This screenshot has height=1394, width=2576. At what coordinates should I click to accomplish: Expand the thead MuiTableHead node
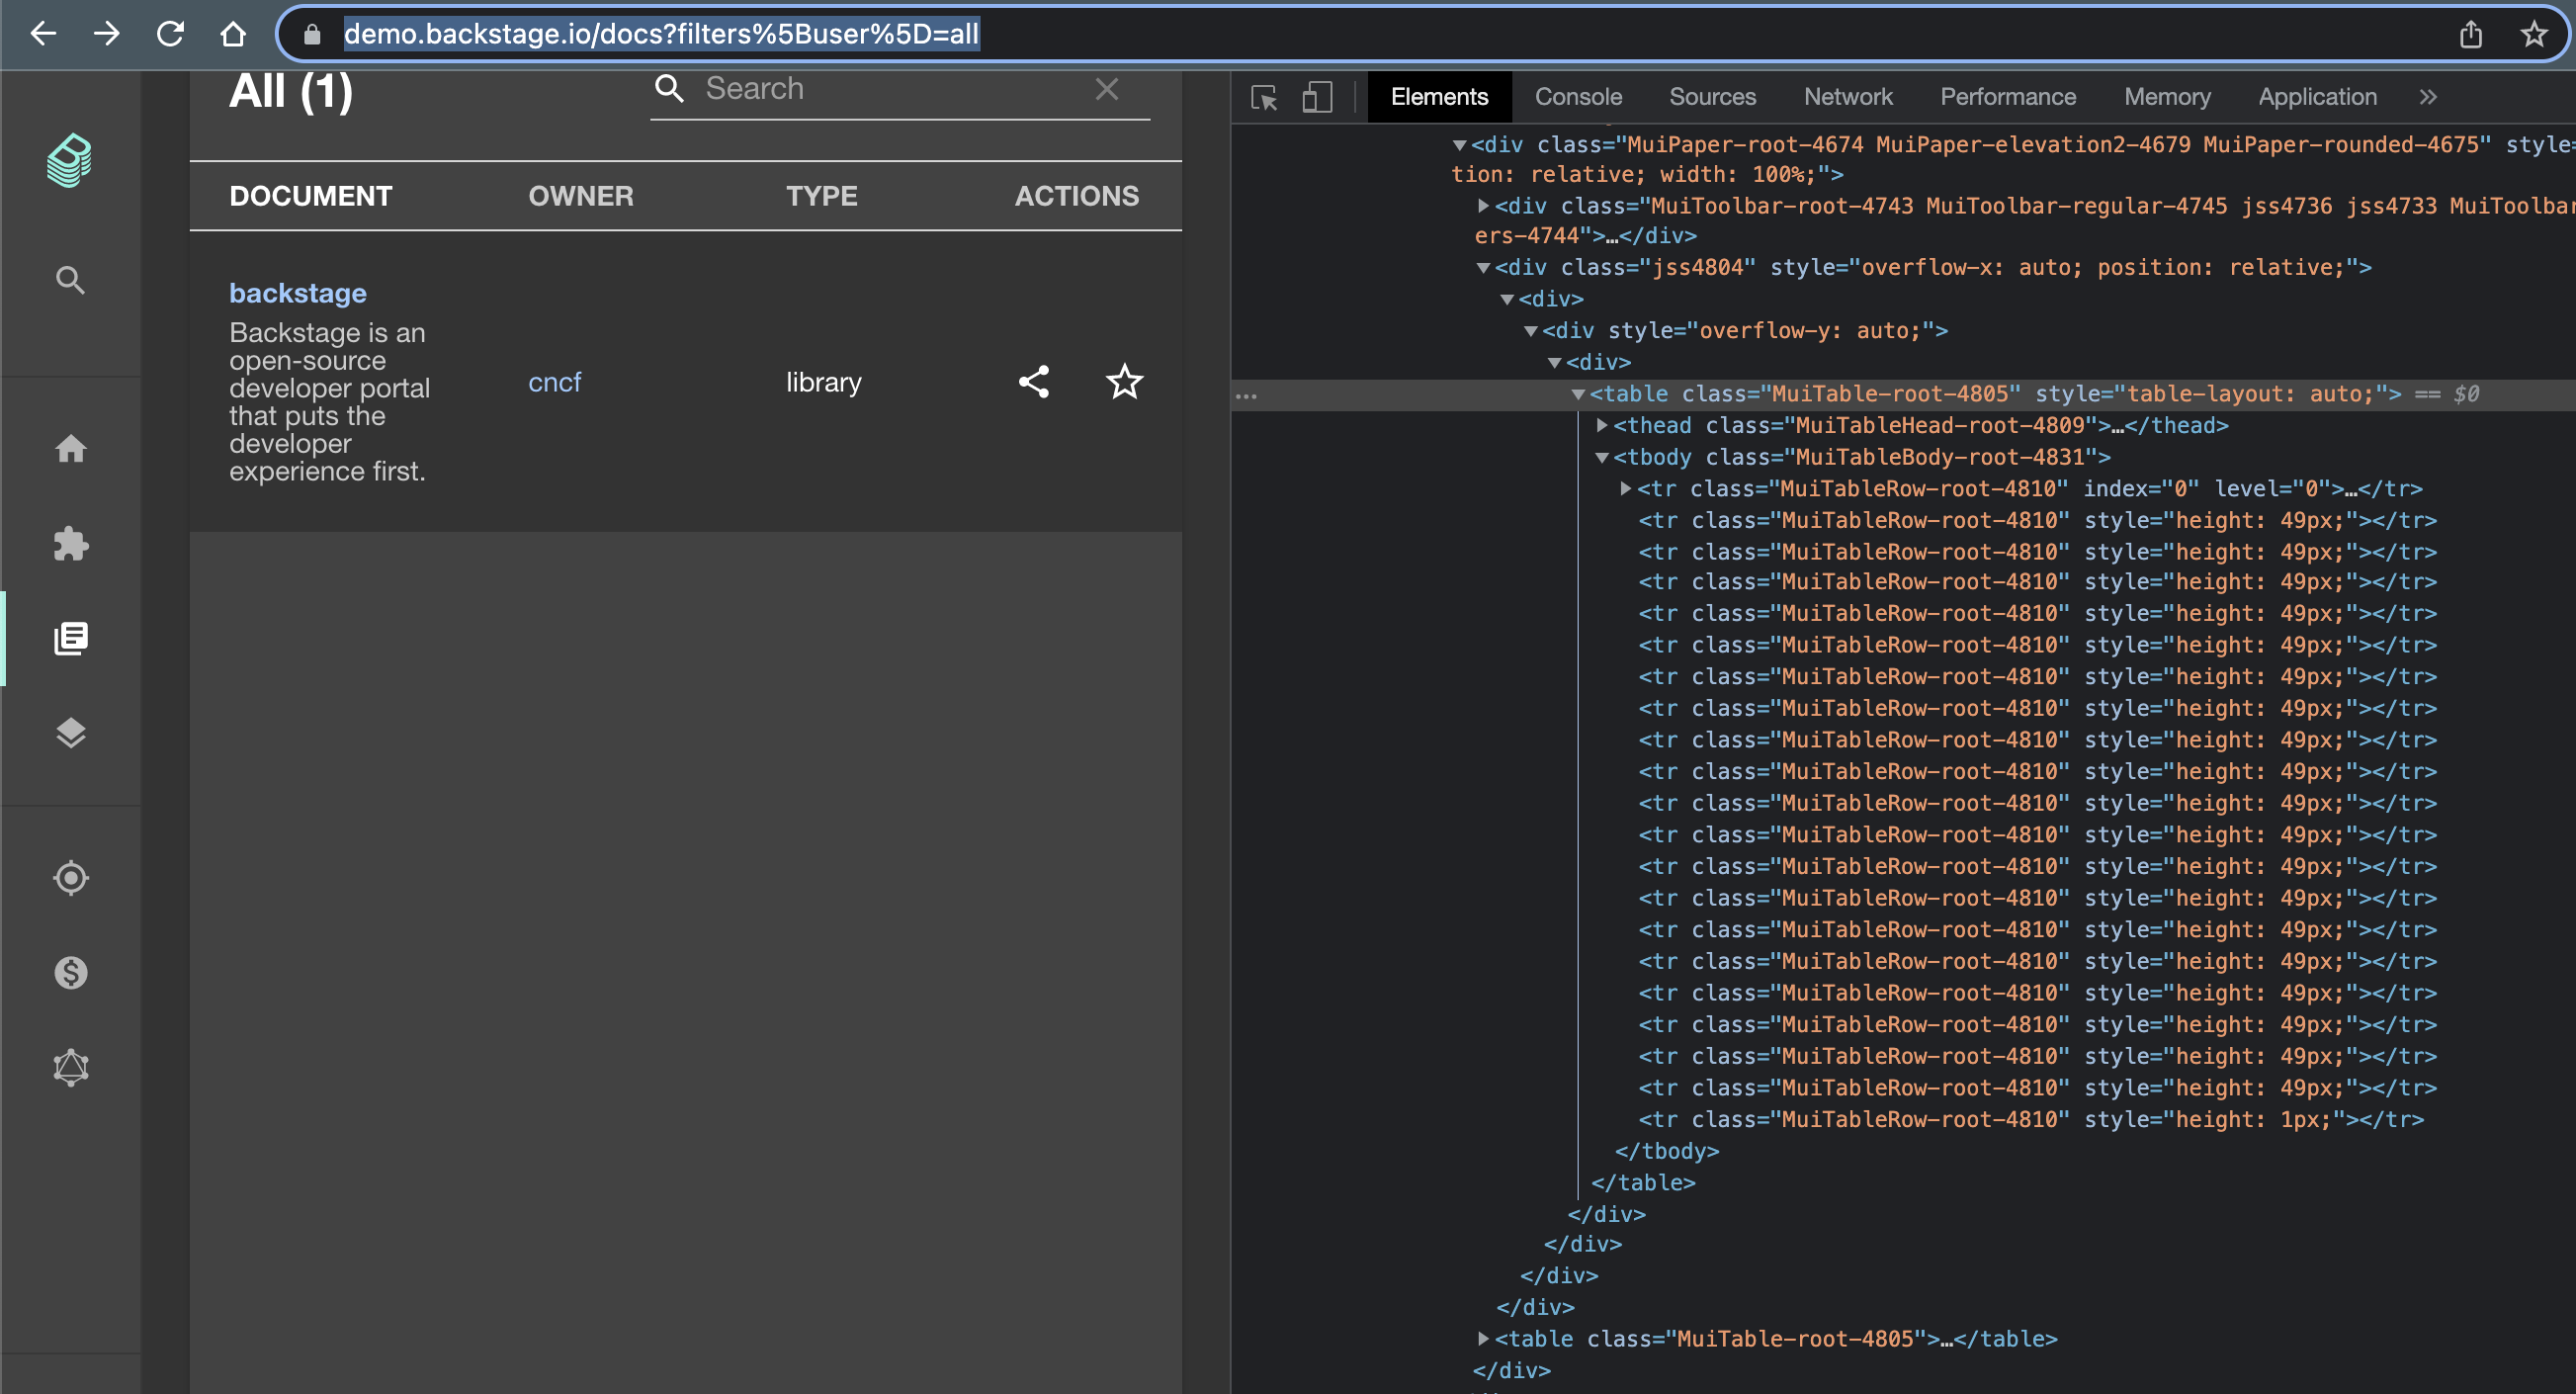tap(1604, 425)
